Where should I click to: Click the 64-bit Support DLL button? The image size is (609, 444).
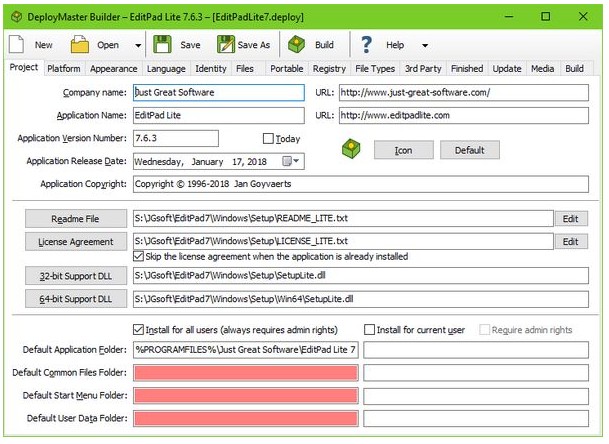click(x=76, y=299)
